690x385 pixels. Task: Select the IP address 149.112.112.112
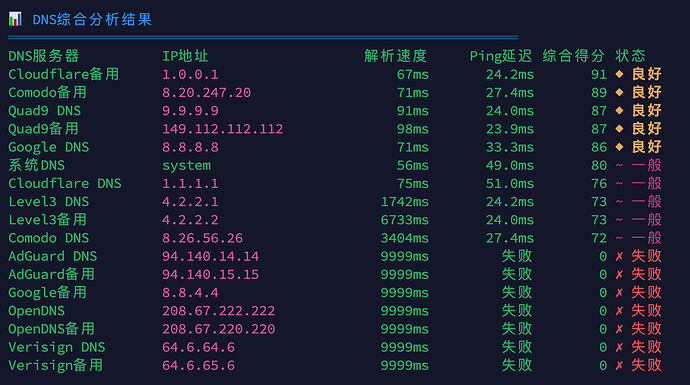(x=223, y=129)
